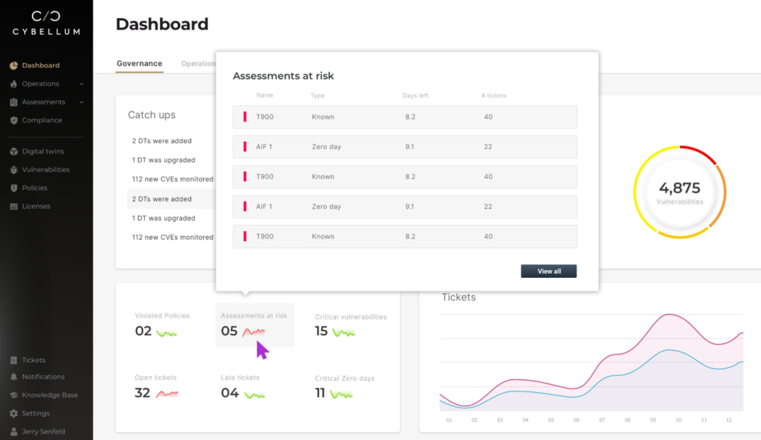761x440 pixels.
Task: Click the Dashboard pie chart icon
Action: (x=14, y=65)
